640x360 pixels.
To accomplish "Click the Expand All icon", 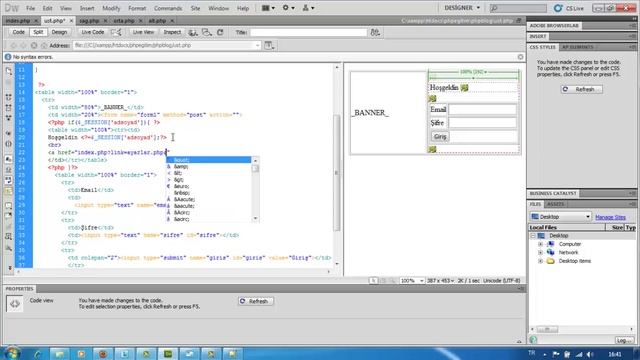I will (9, 118).
